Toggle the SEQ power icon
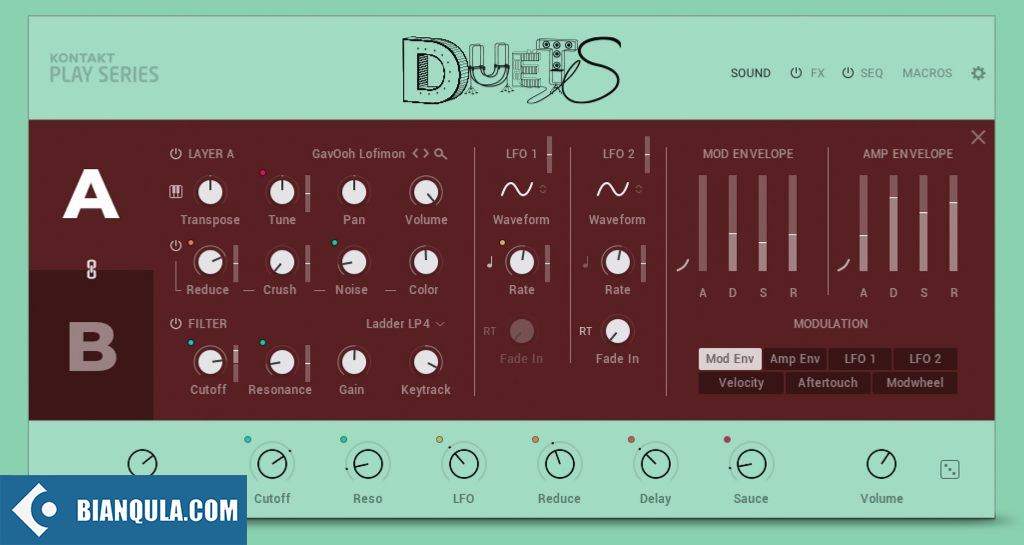The image size is (1024, 545). 848,73
